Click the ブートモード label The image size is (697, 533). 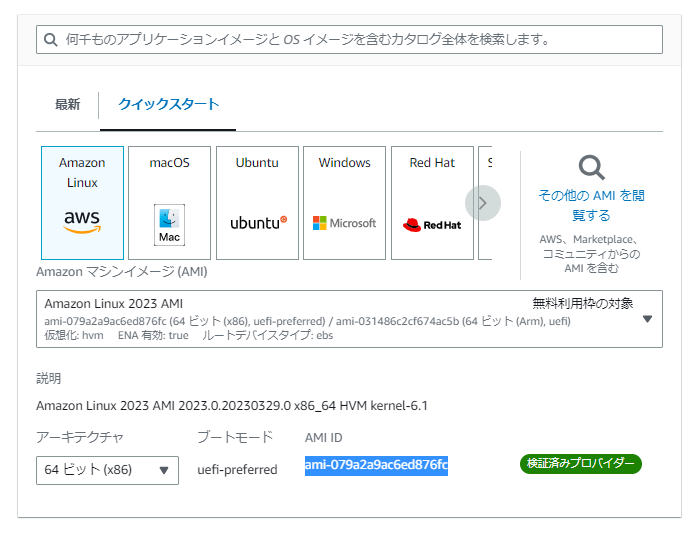point(235,437)
